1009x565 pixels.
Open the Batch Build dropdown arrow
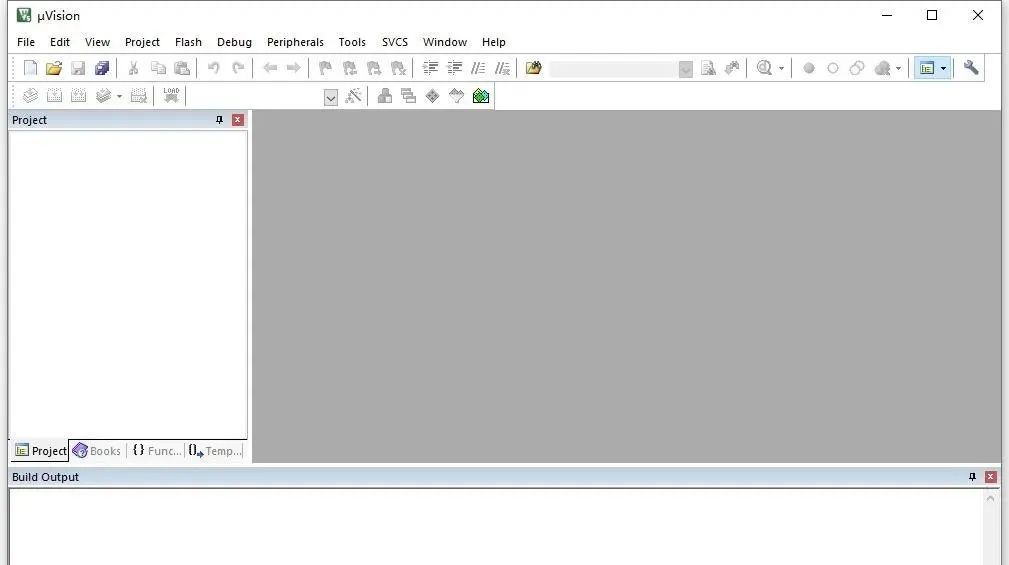[x=119, y=97]
